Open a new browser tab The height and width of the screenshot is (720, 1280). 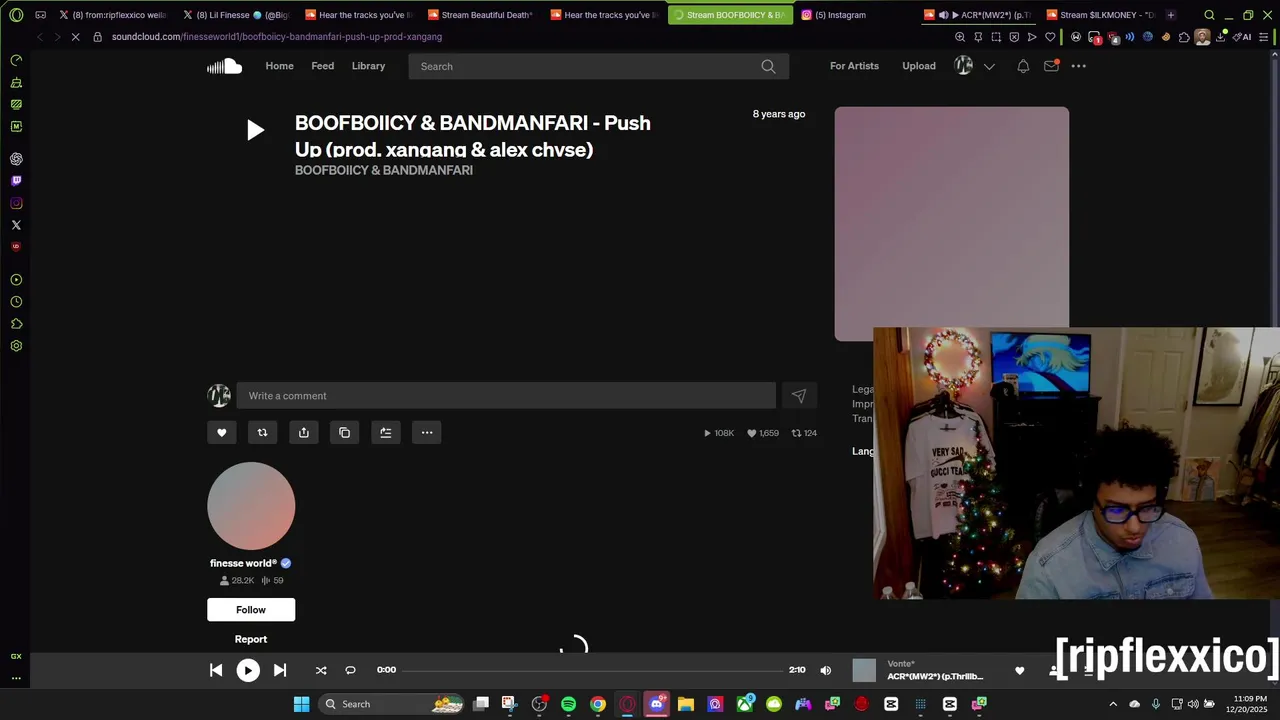1171,15
